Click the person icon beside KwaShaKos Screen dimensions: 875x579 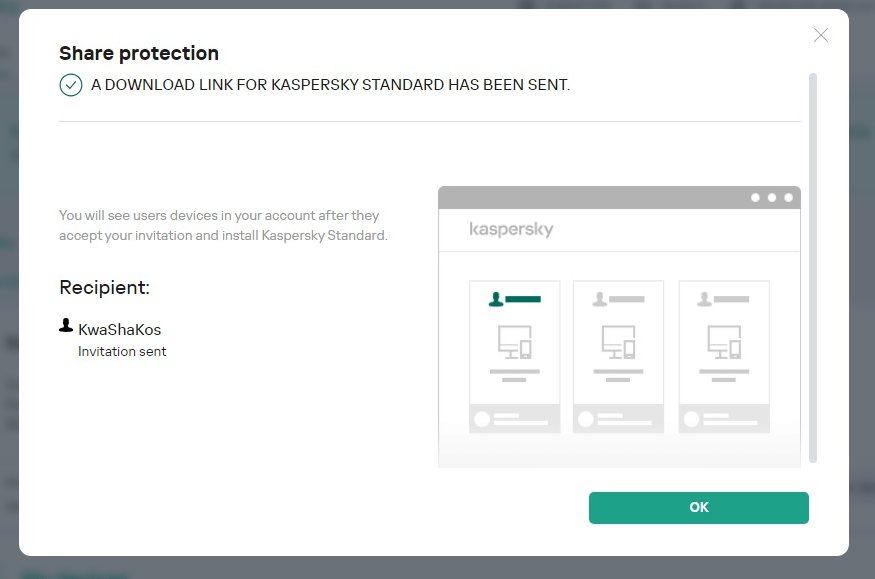pos(66,326)
